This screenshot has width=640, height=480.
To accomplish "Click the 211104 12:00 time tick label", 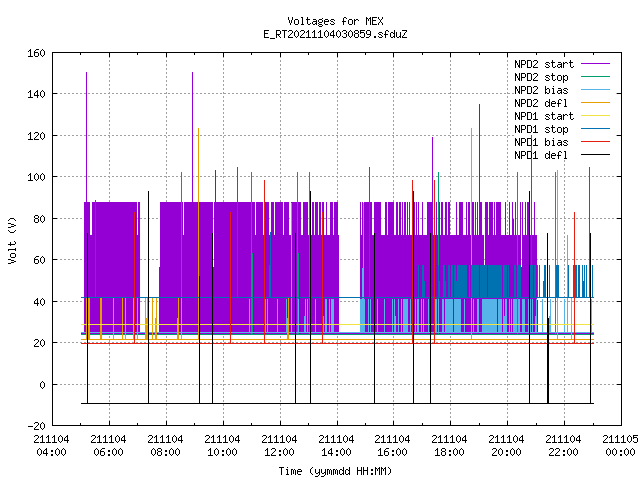I will [279, 446].
